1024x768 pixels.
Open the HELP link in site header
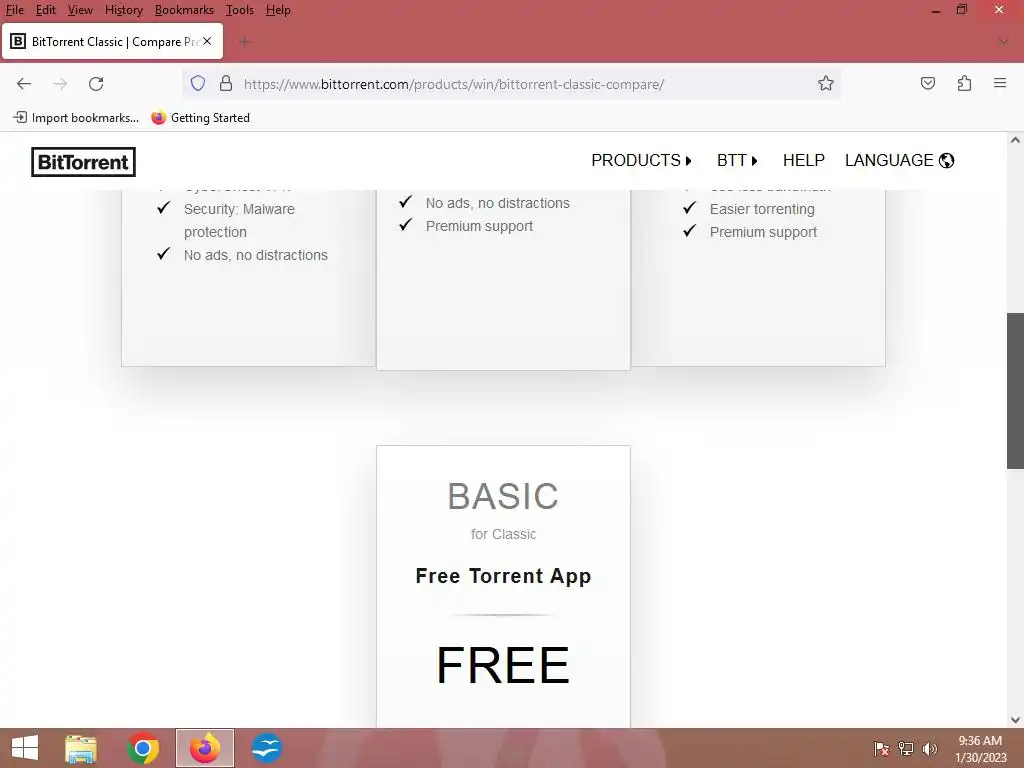(804, 161)
